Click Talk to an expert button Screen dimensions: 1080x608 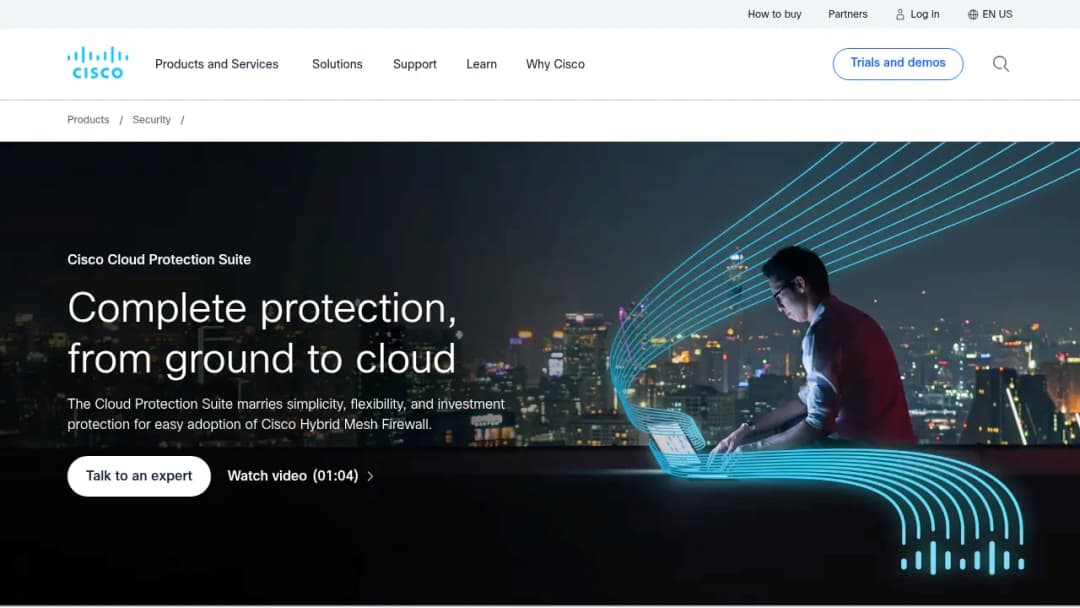tap(138, 476)
